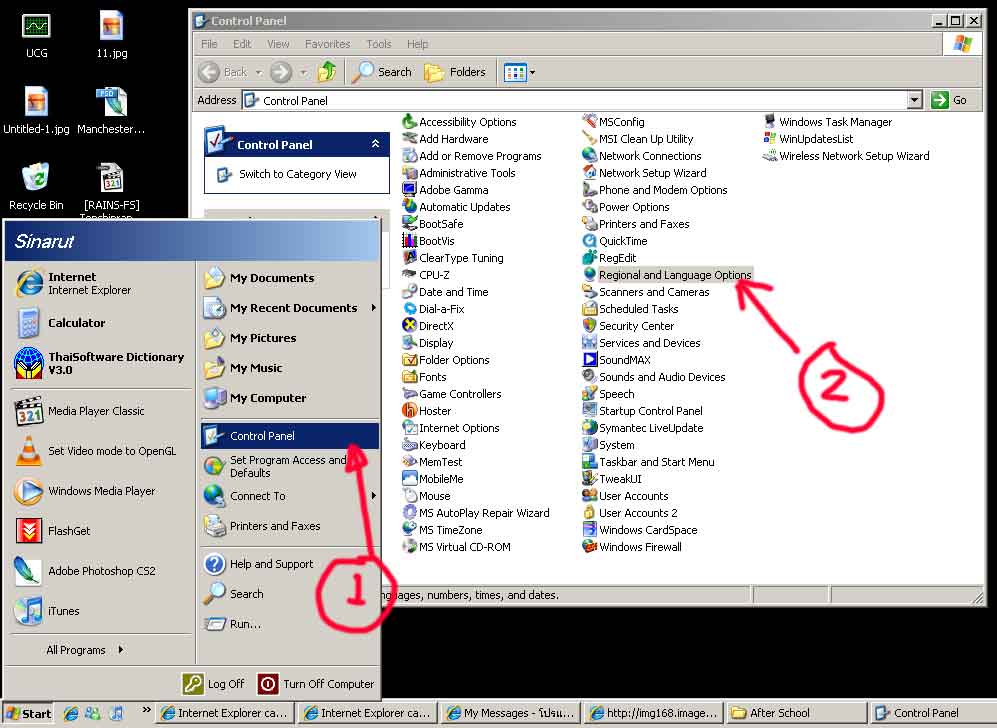997x728 pixels.
Task: Open Calculator from Start menu
Action: point(61,323)
